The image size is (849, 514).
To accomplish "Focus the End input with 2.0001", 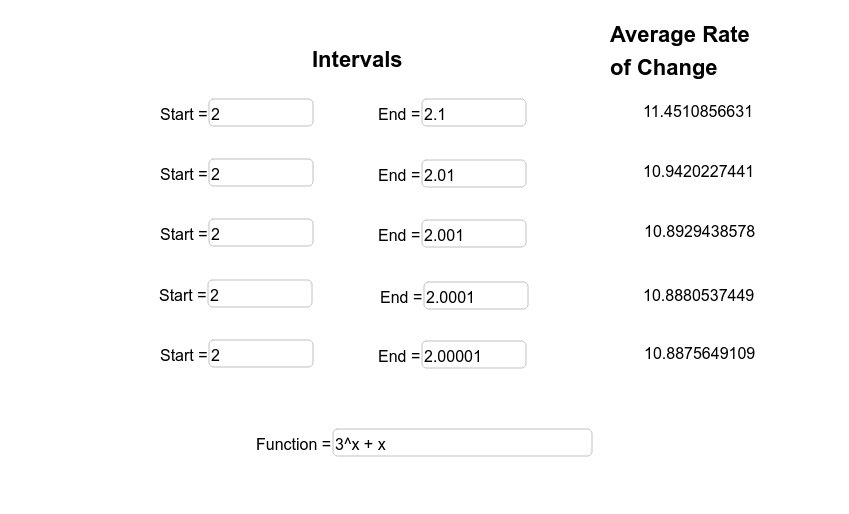I will [476, 296].
